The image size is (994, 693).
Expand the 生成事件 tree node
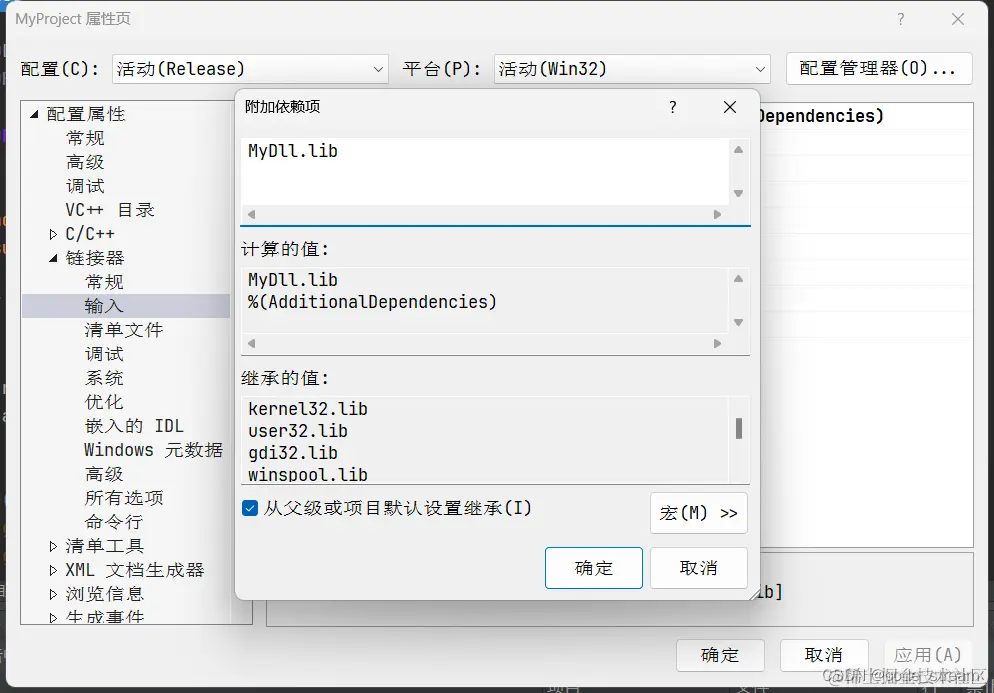coord(53,618)
